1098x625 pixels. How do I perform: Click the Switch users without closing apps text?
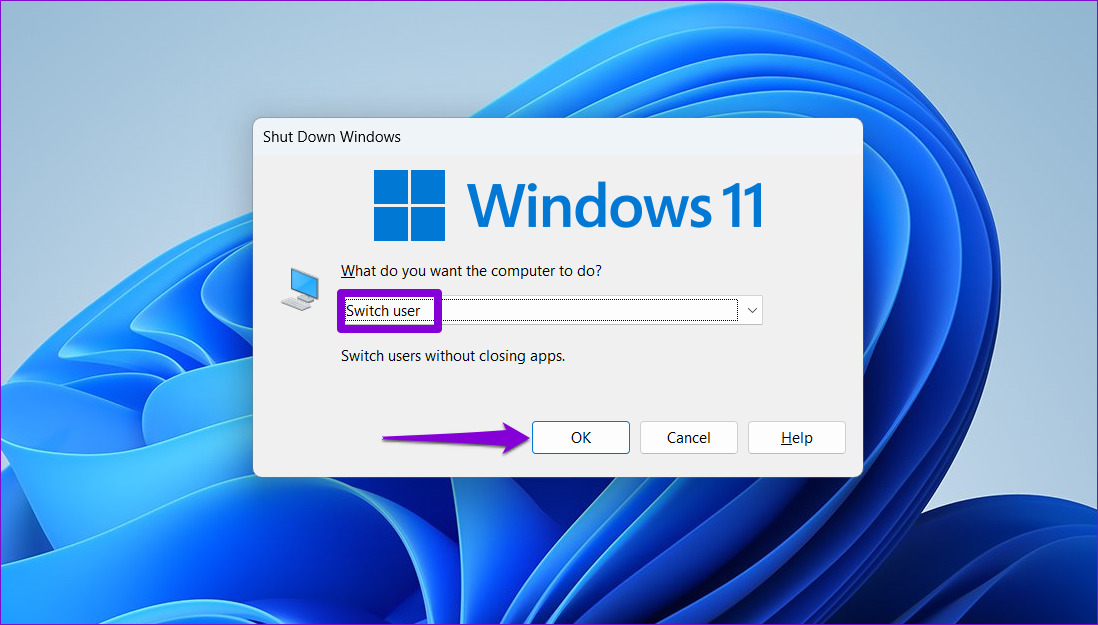tap(452, 355)
